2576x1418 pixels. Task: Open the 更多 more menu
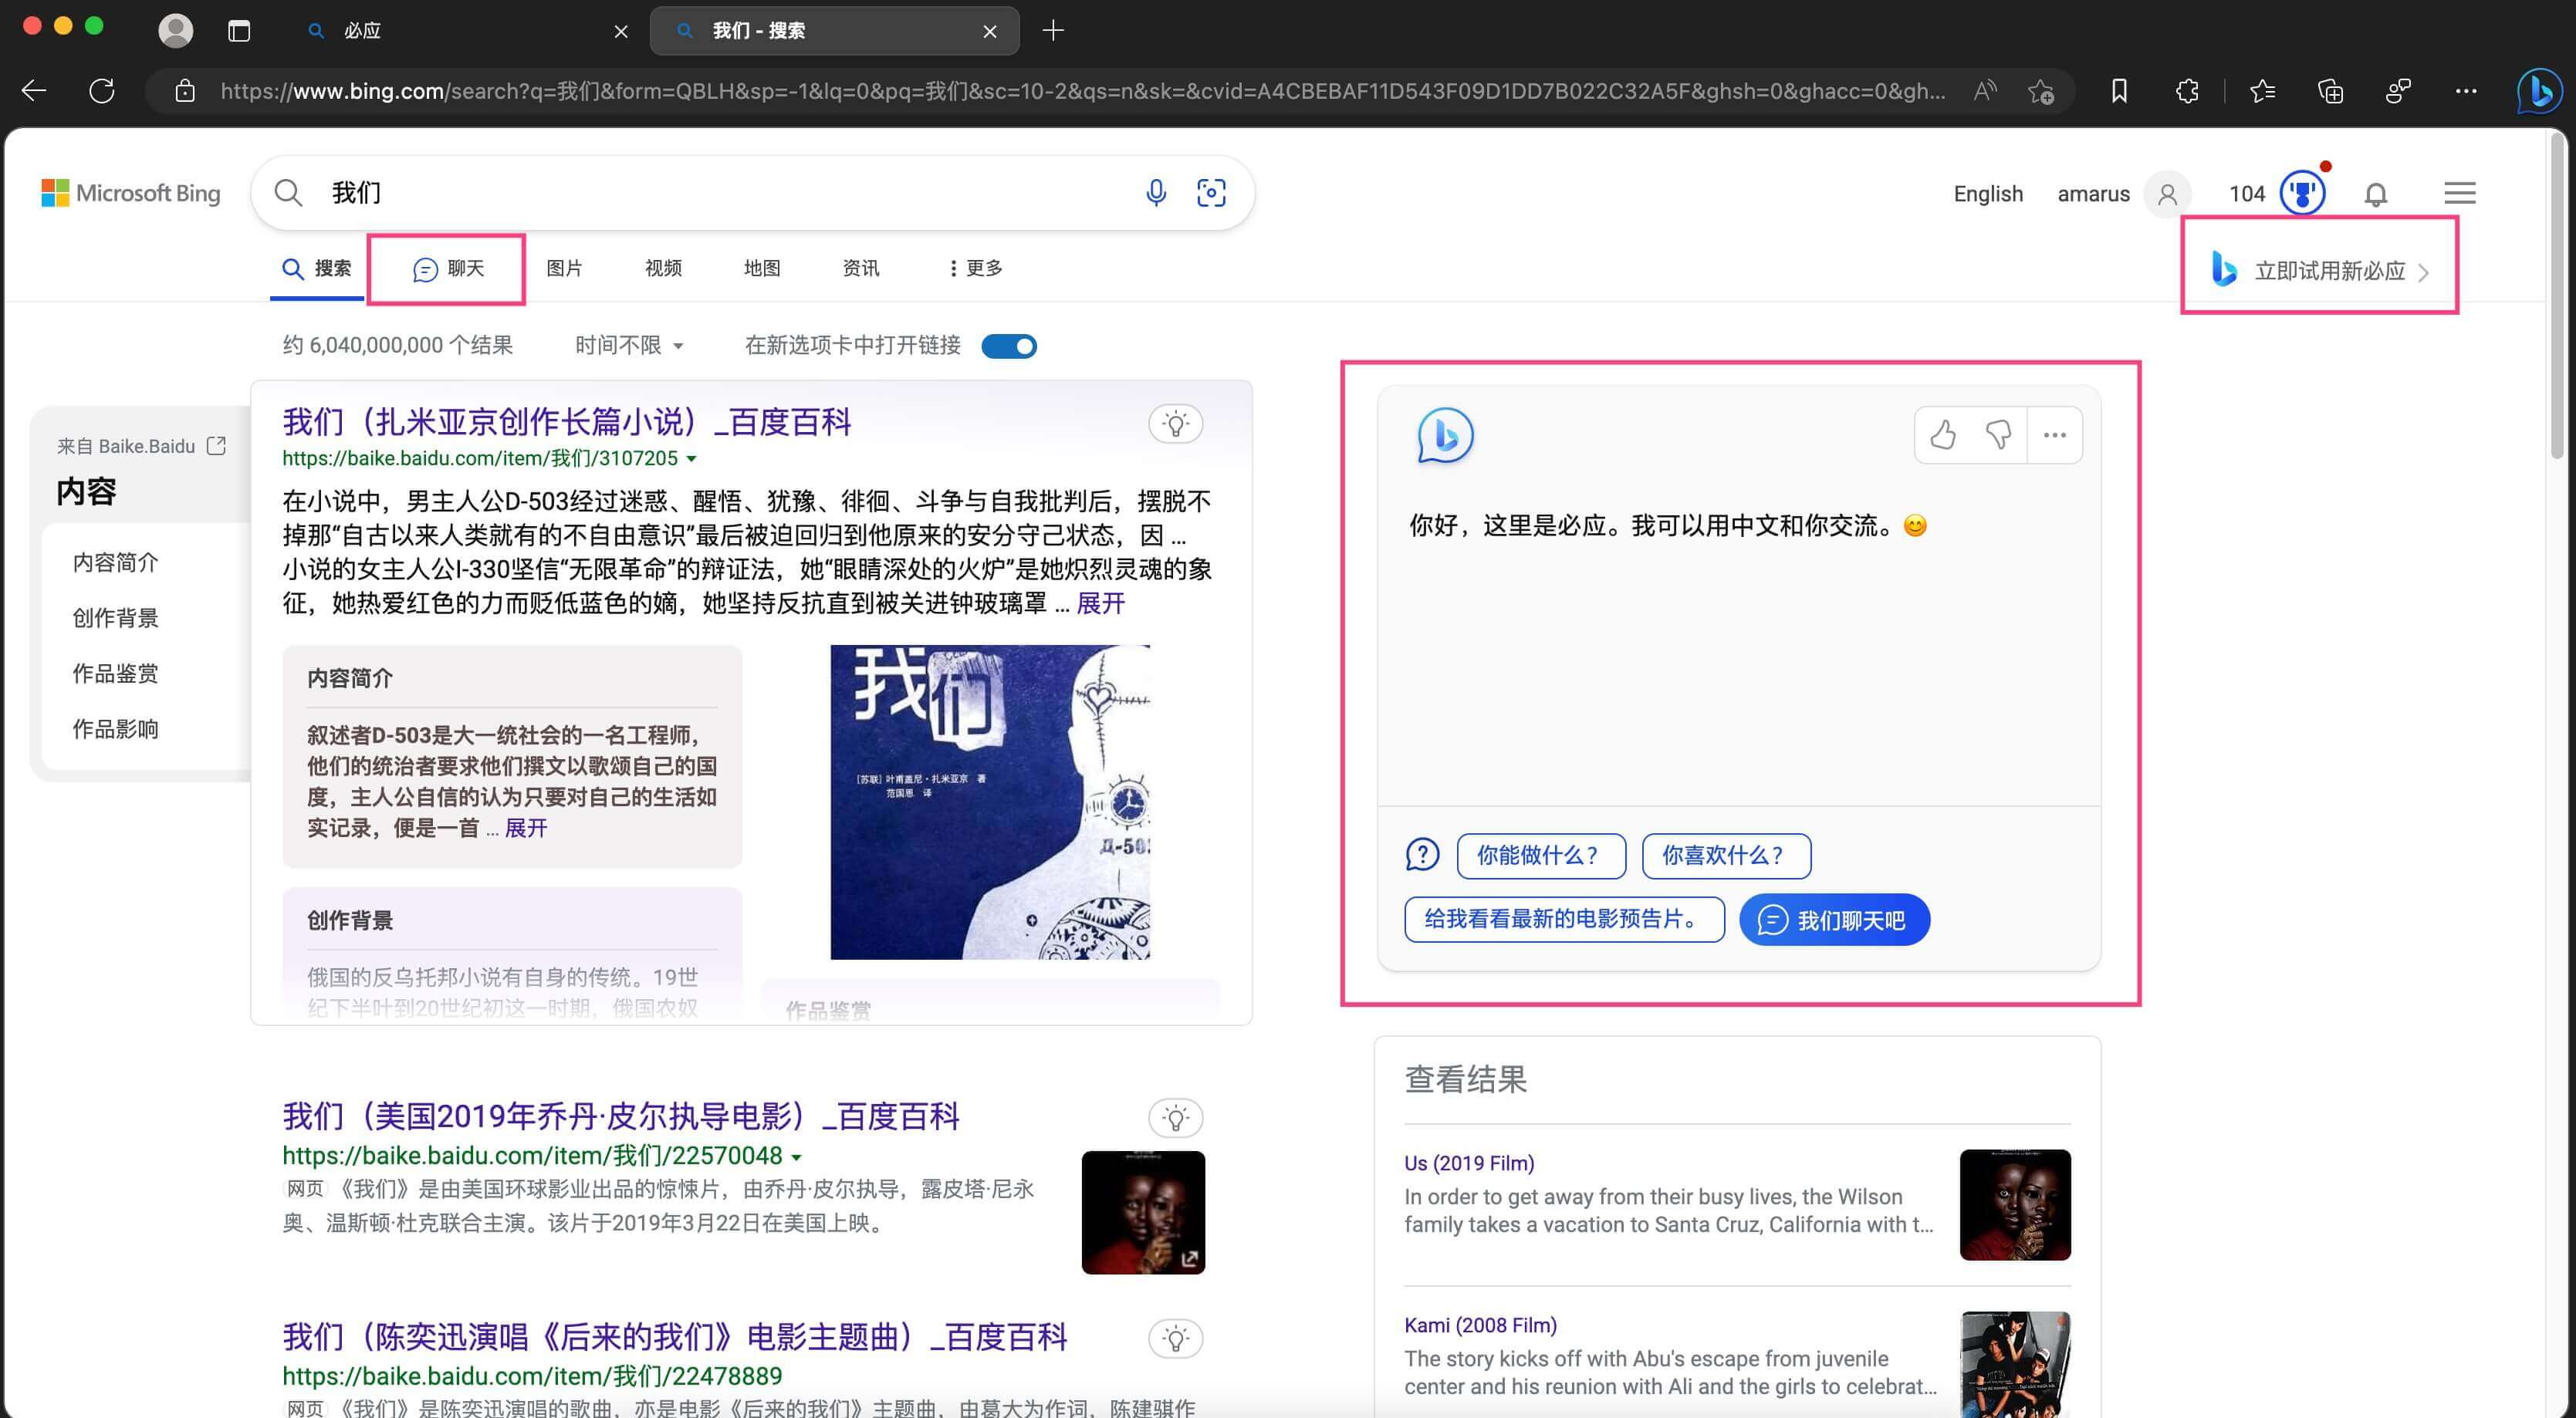pyautogui.click(x=976, y=268)
